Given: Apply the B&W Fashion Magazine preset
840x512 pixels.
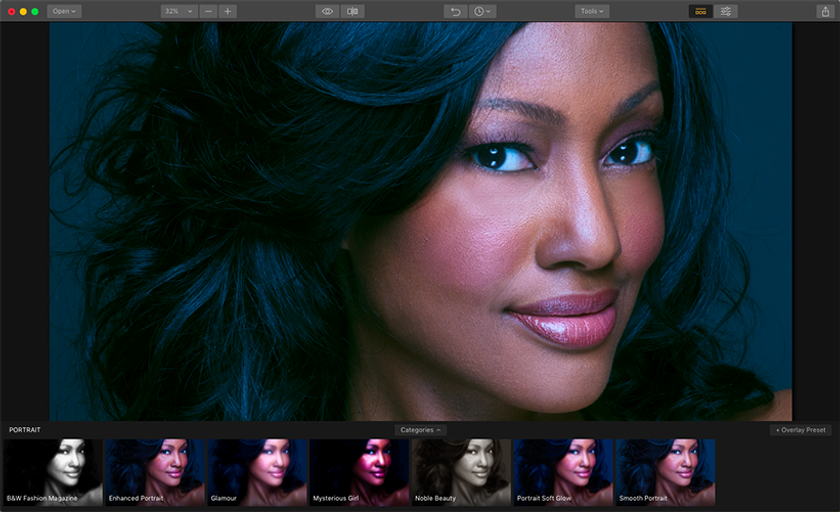Looking at the screenshot, I should (52, 472).
